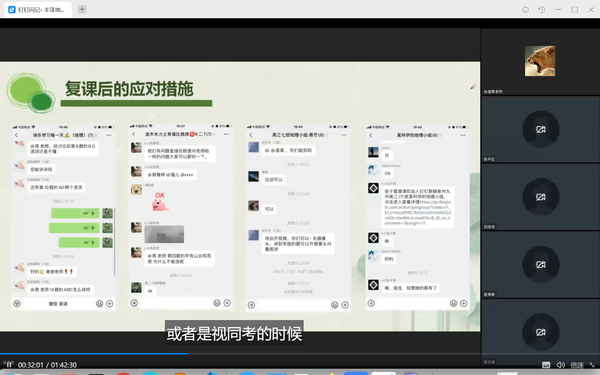Select the 钉钉闪记 tab
This screenshot has width=600, height=375.
(x=38, y=10)
